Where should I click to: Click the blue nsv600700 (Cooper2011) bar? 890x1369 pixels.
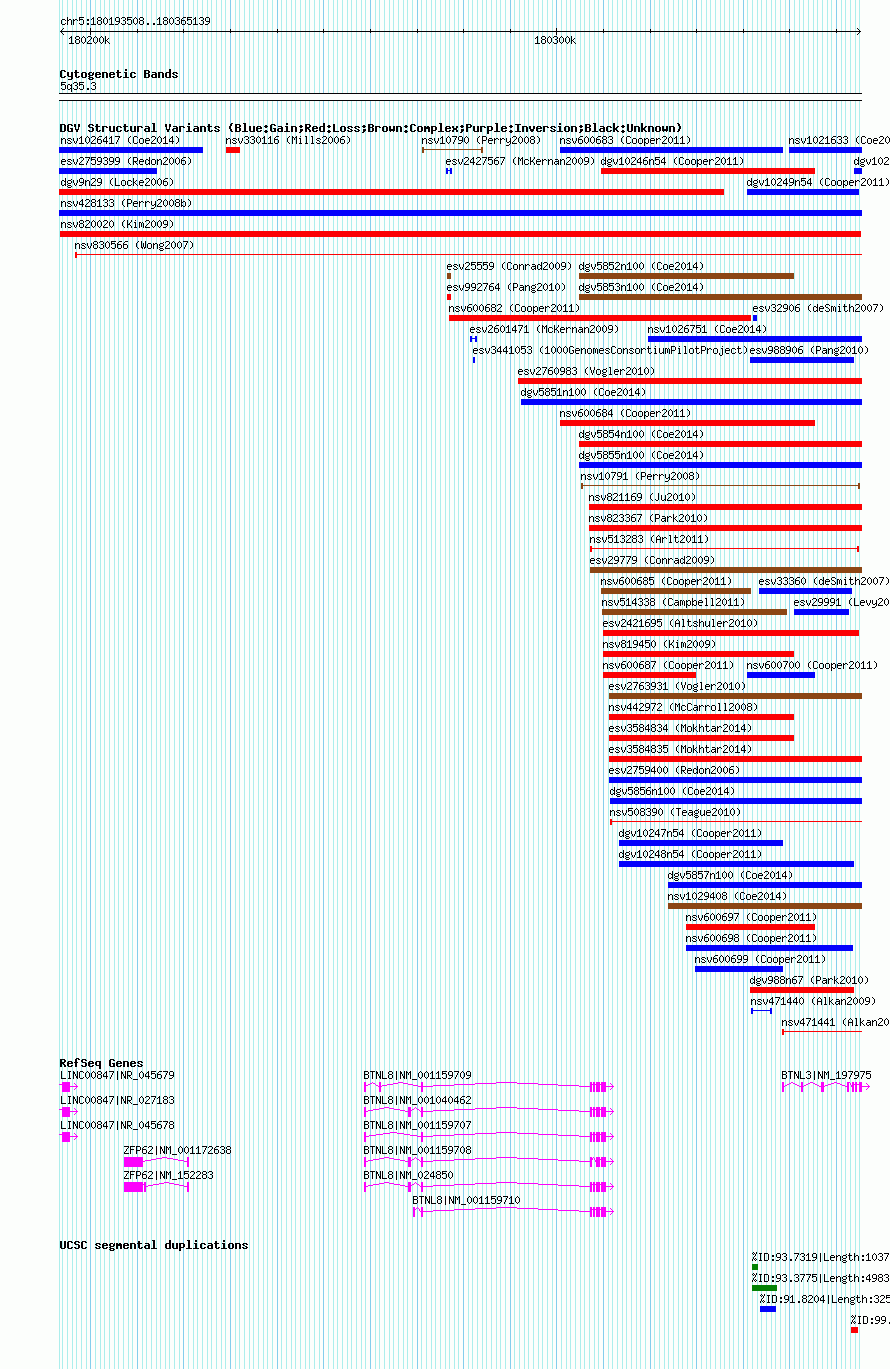click(x=781, y=675)
